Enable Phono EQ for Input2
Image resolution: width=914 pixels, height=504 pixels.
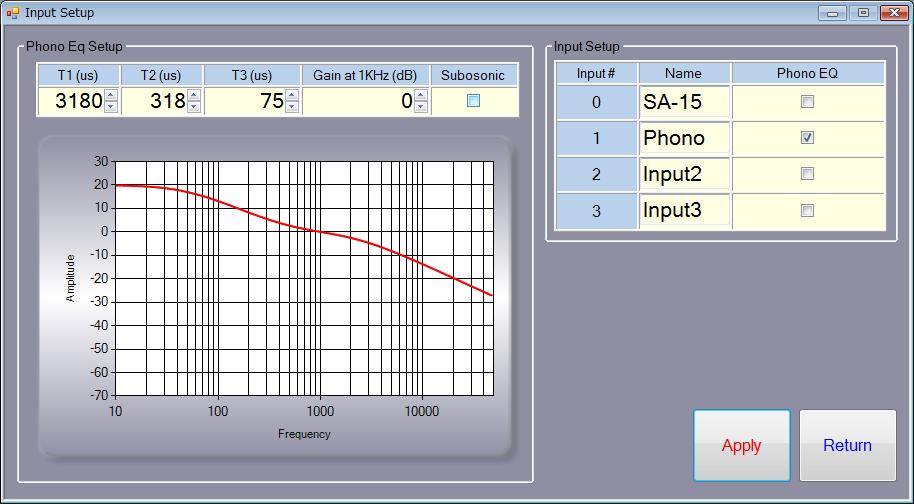[807, 174]
